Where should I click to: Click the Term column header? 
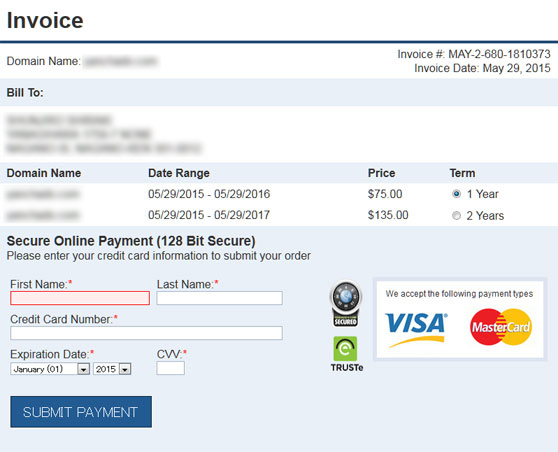click(x=462, y=173)
